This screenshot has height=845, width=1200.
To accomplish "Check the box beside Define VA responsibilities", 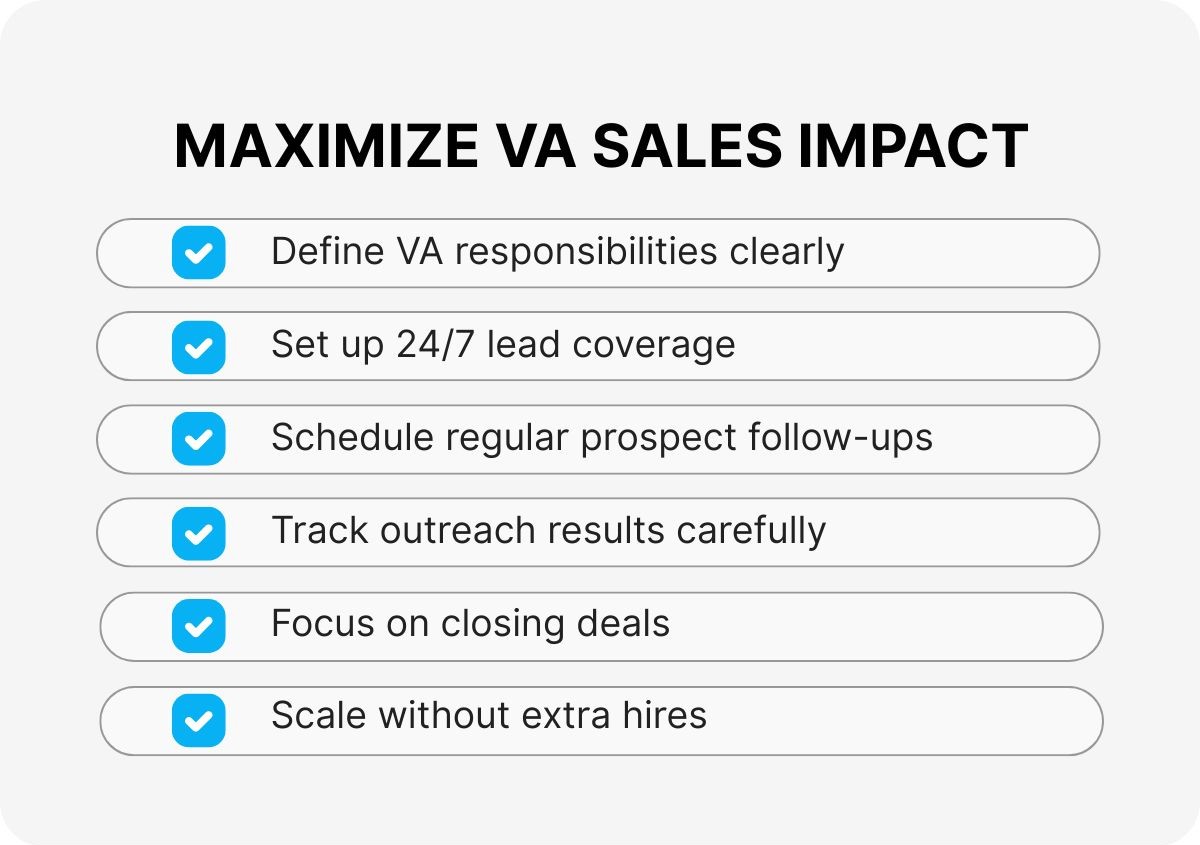I will pos(198,253).
